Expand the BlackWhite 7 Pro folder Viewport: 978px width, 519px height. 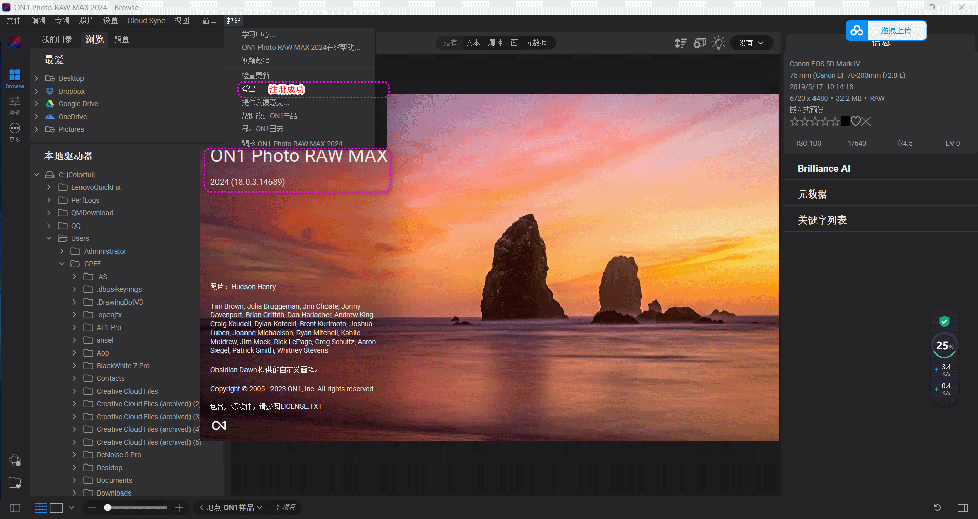pyautogui.click(x=74, y=366)
